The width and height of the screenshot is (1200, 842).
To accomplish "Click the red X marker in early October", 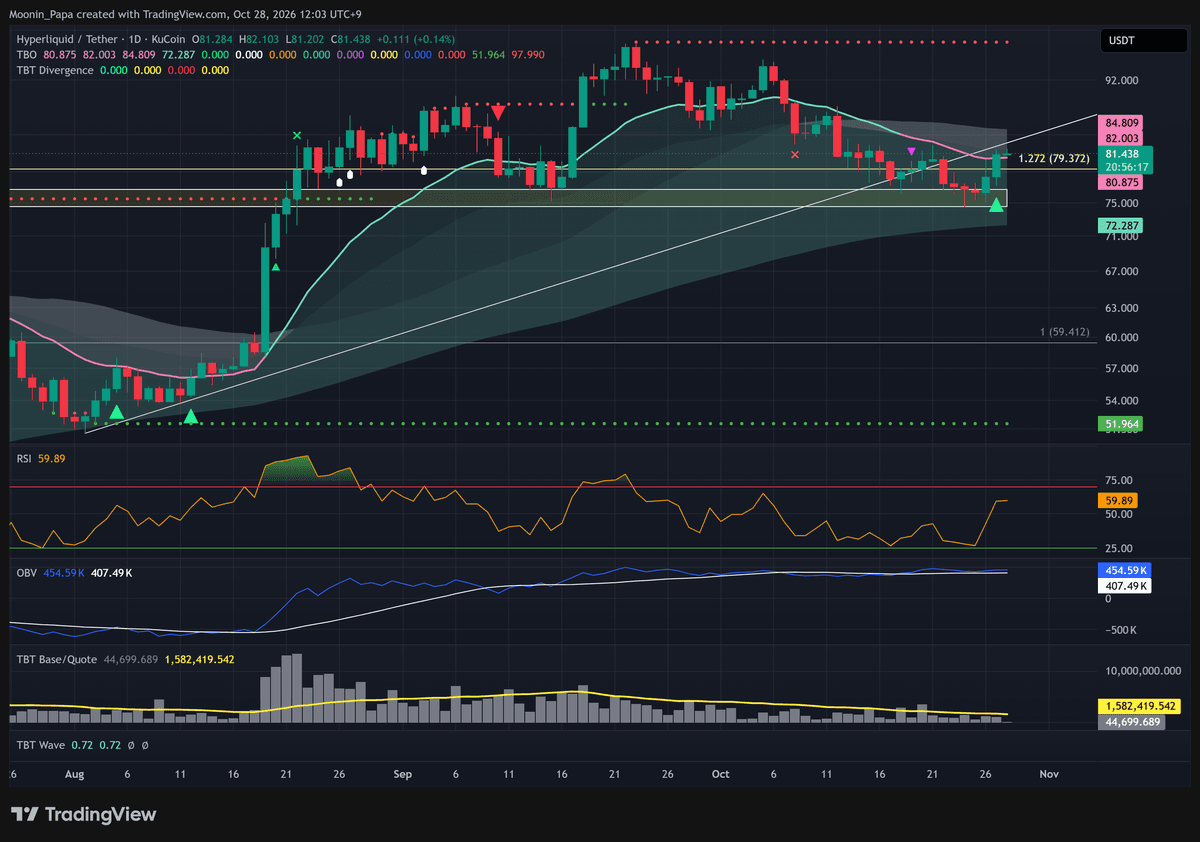I will (795, 154).
